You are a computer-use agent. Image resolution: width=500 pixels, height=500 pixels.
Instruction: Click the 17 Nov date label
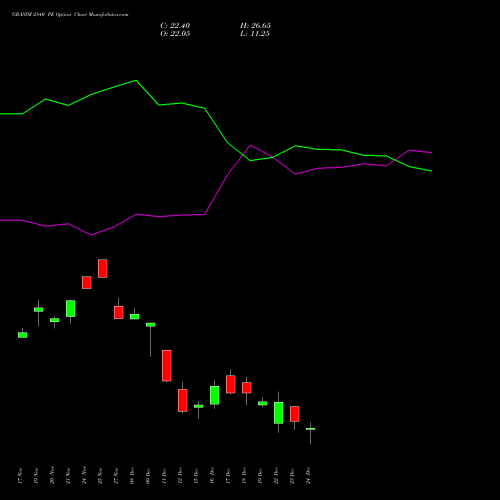pos(20,476)
